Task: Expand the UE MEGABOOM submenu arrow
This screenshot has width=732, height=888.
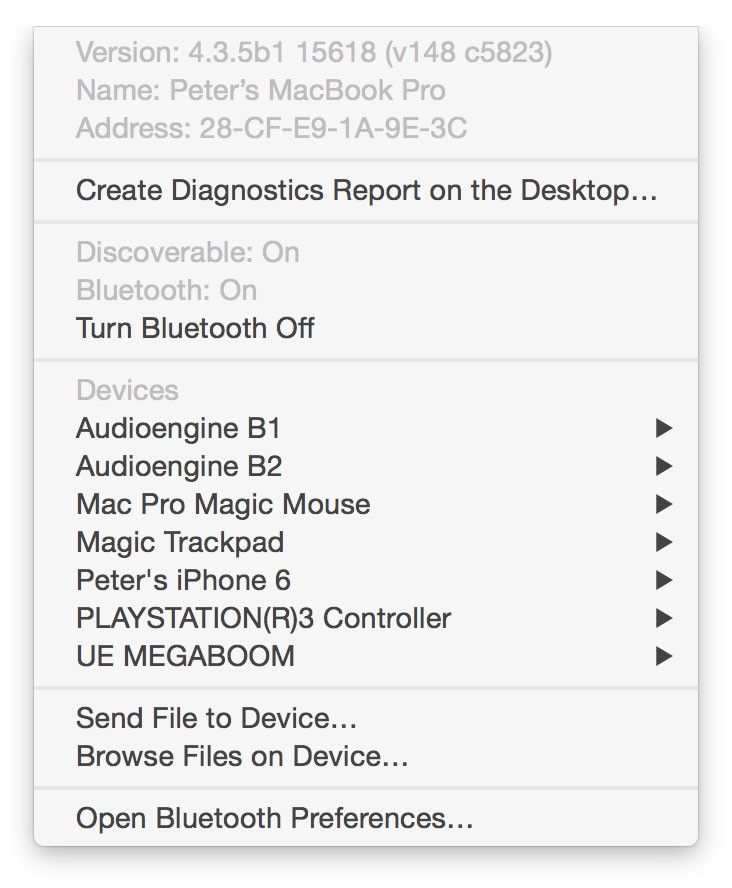Action: tap(663, 657)
